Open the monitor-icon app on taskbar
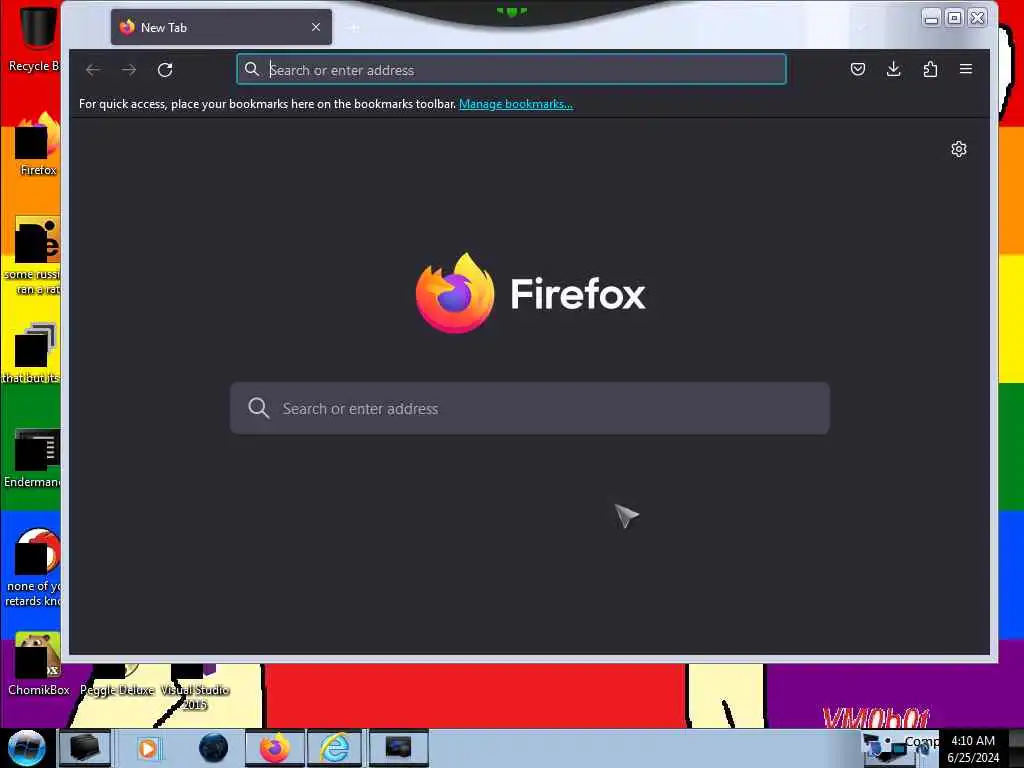The width and height of the screenshot is (1024, 768). click(398, 748)
